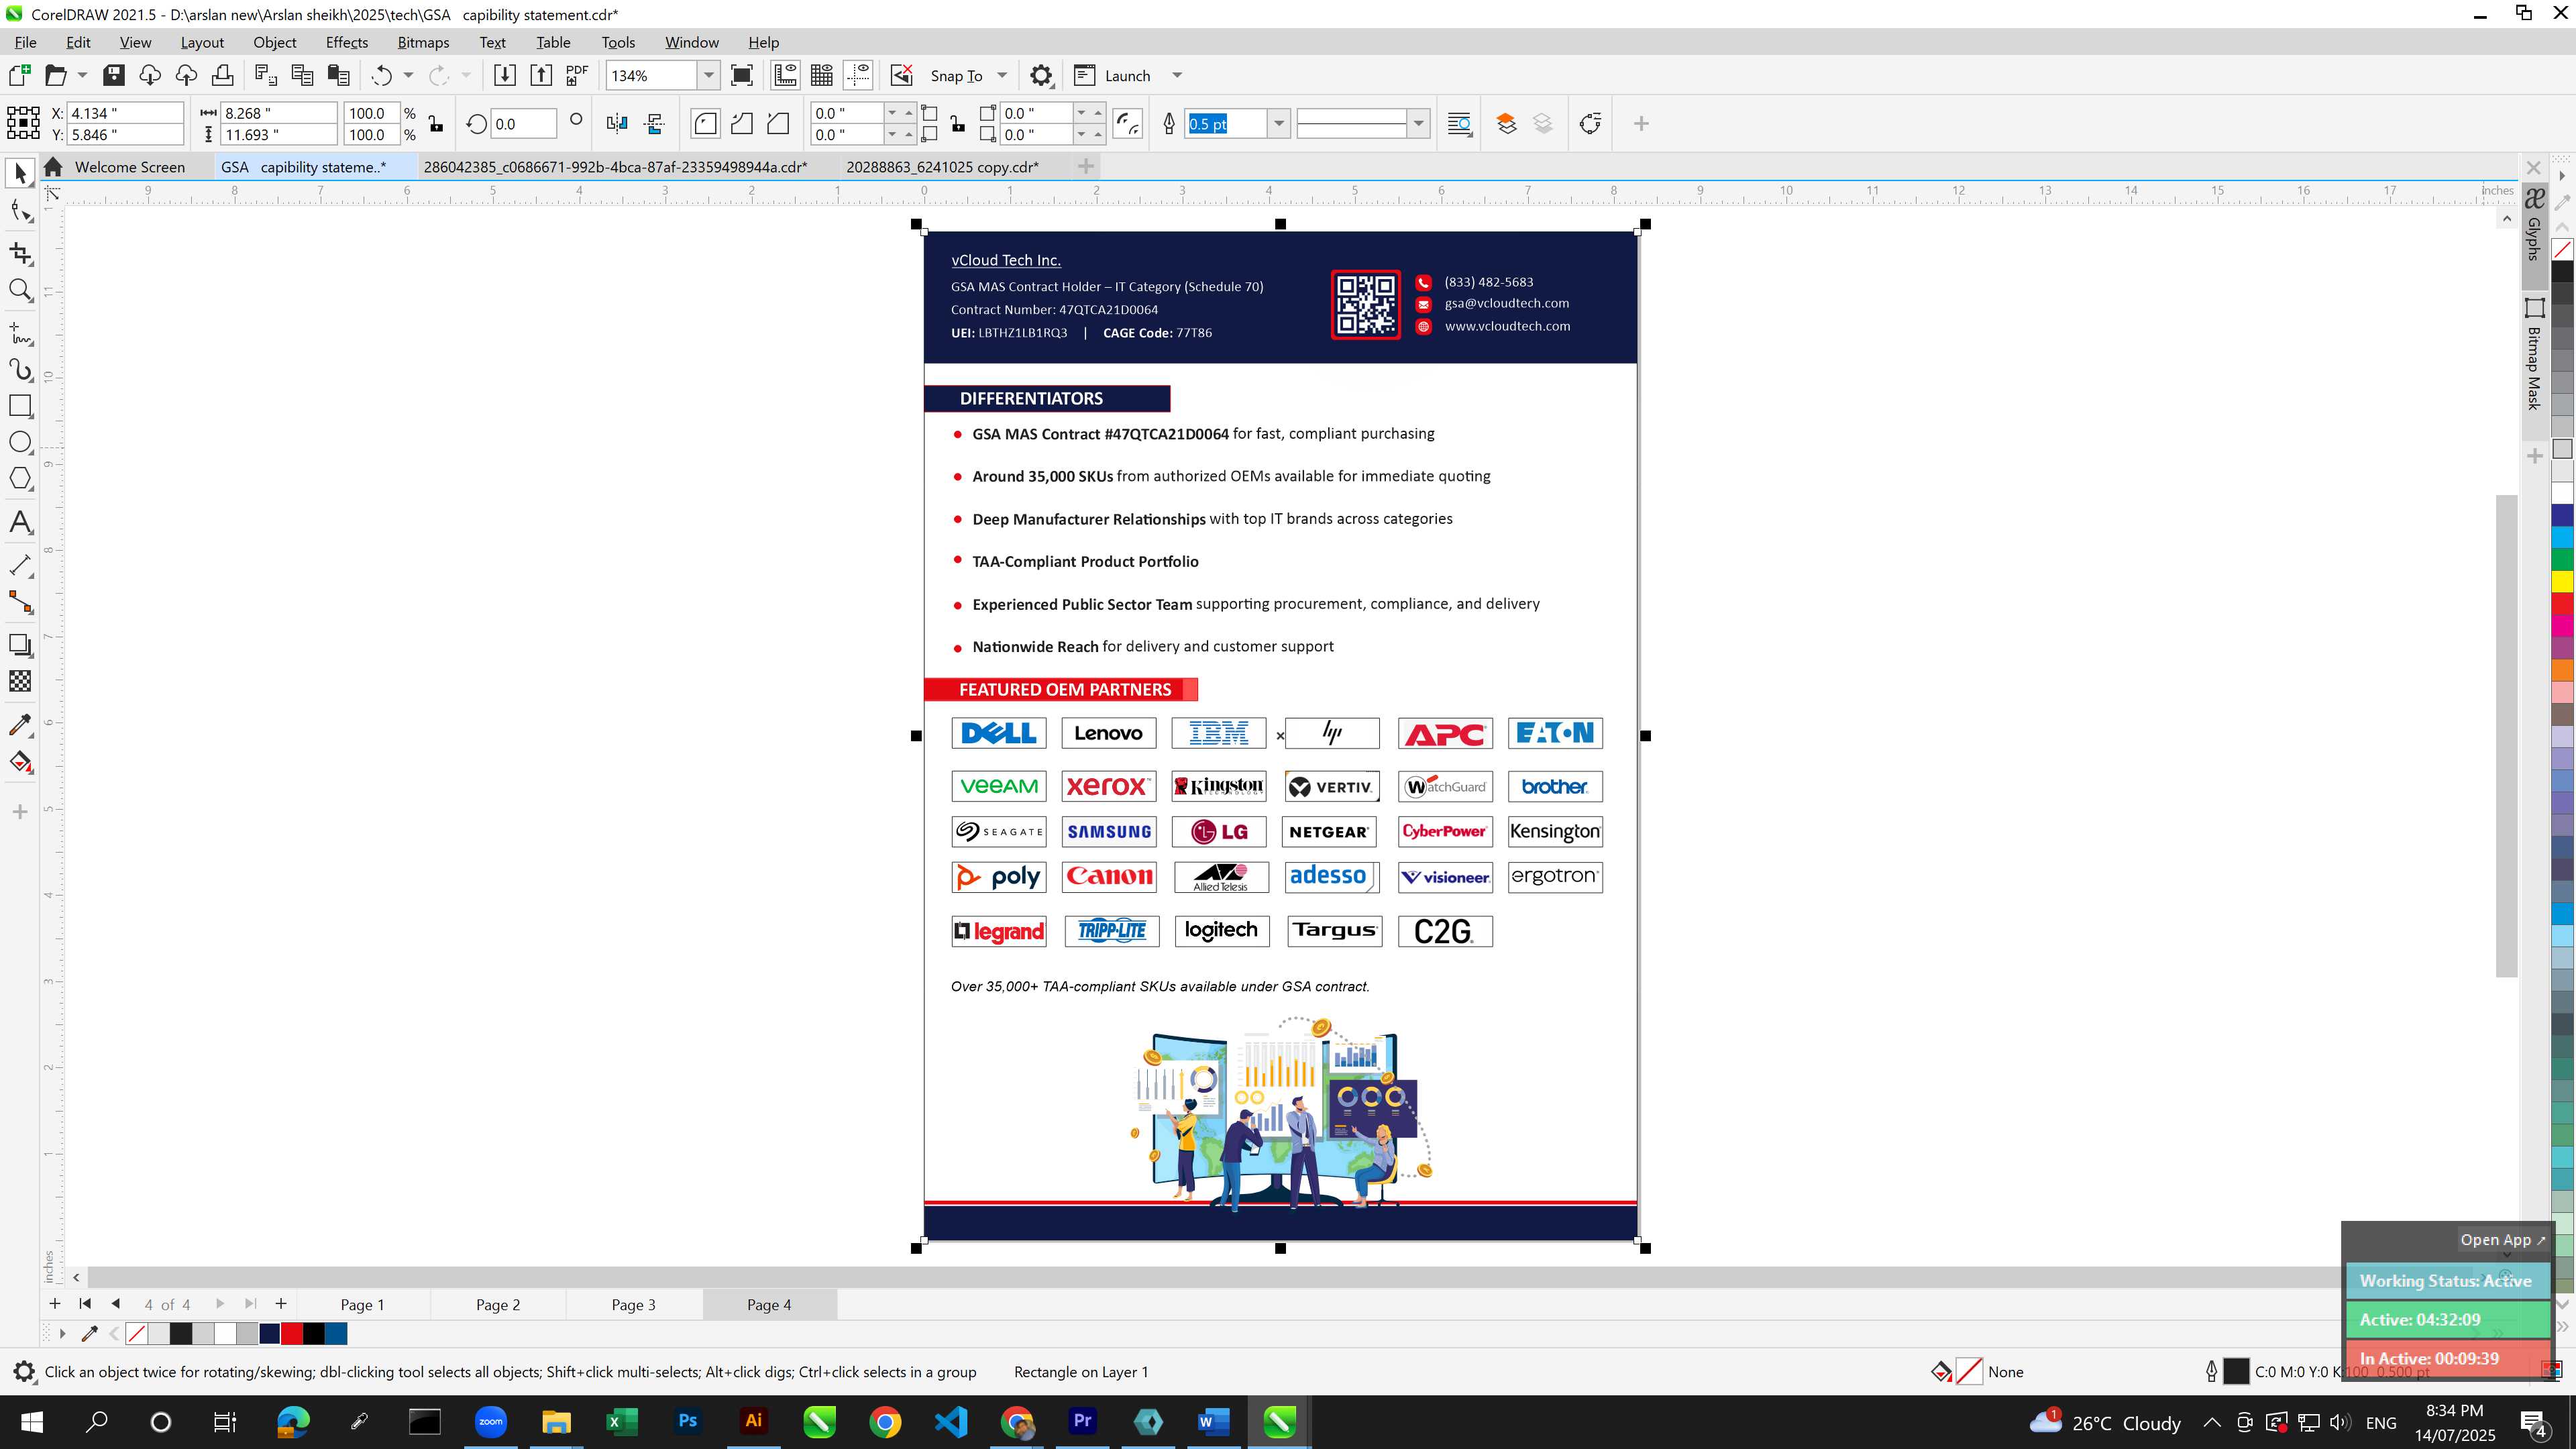Open the Effects menu

pos(347,42)
